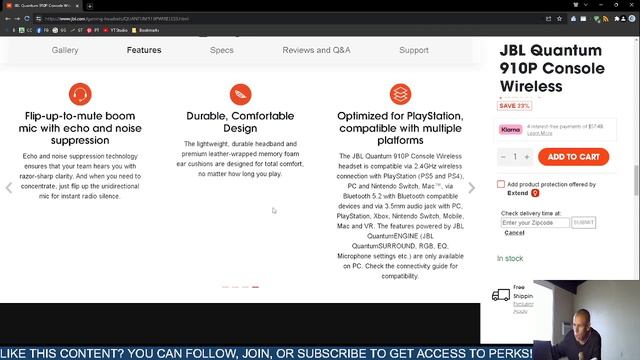Click the Extend protection logo icon
The height and width of the screenshot is (360, 640).
click(535, 193)
